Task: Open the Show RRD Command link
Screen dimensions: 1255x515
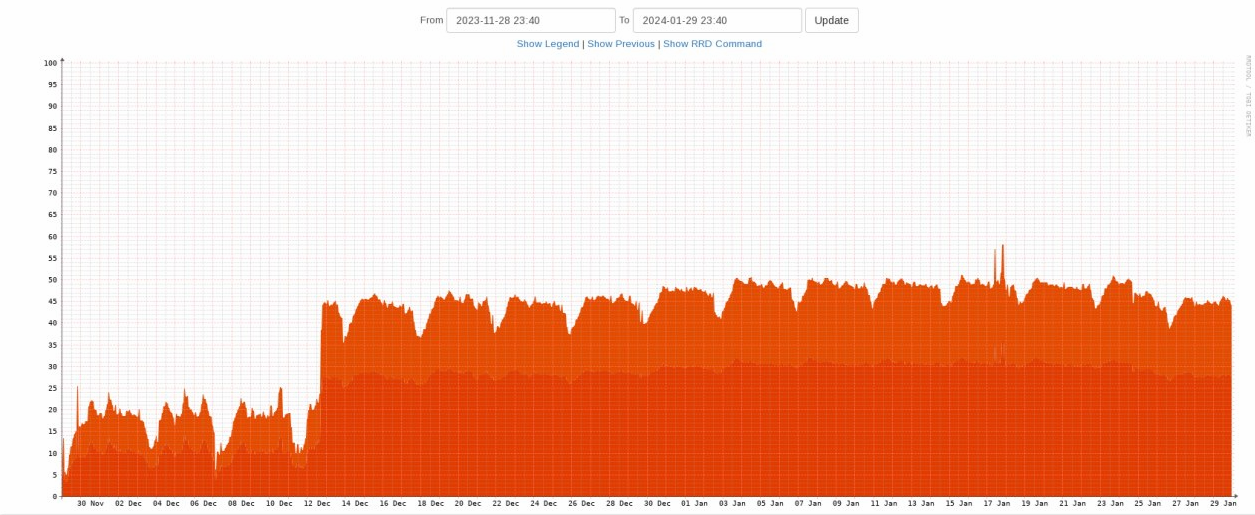Action: click(x=712, y=44)
